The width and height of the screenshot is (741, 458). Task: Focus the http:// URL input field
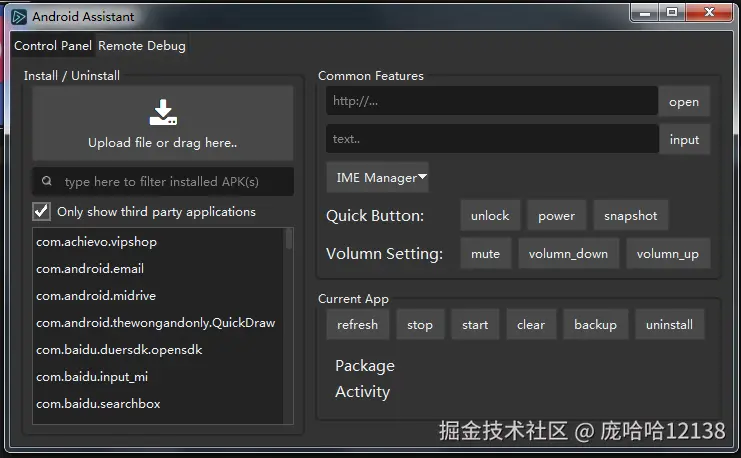click(x=492, y=101)
